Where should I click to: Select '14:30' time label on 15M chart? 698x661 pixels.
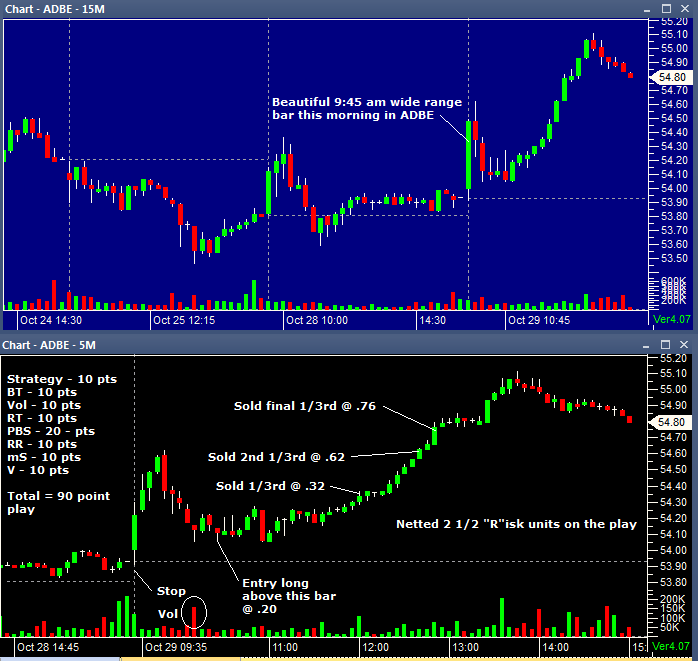click(x=433, y=320)
